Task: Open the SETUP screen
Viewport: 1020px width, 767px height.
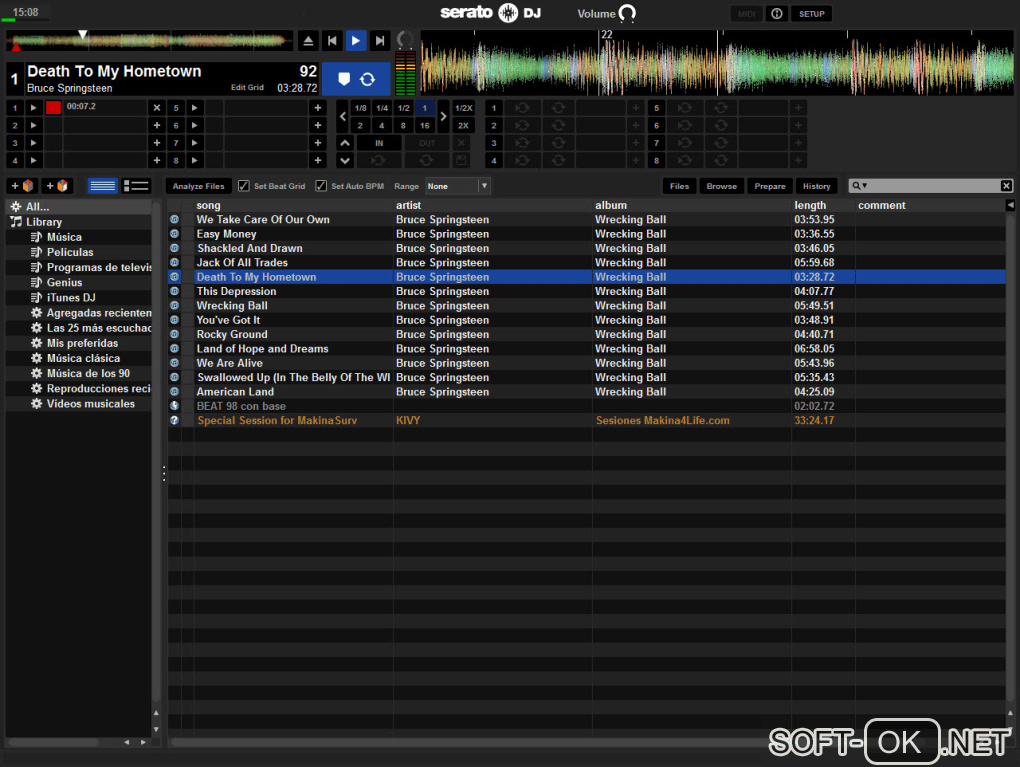Action: pos(811,14)
